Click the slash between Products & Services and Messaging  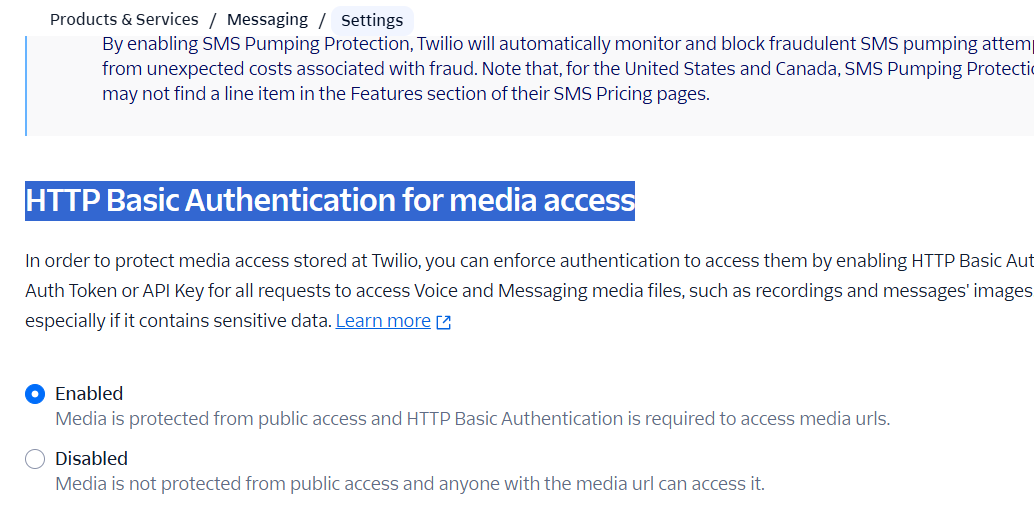point(213,20)
